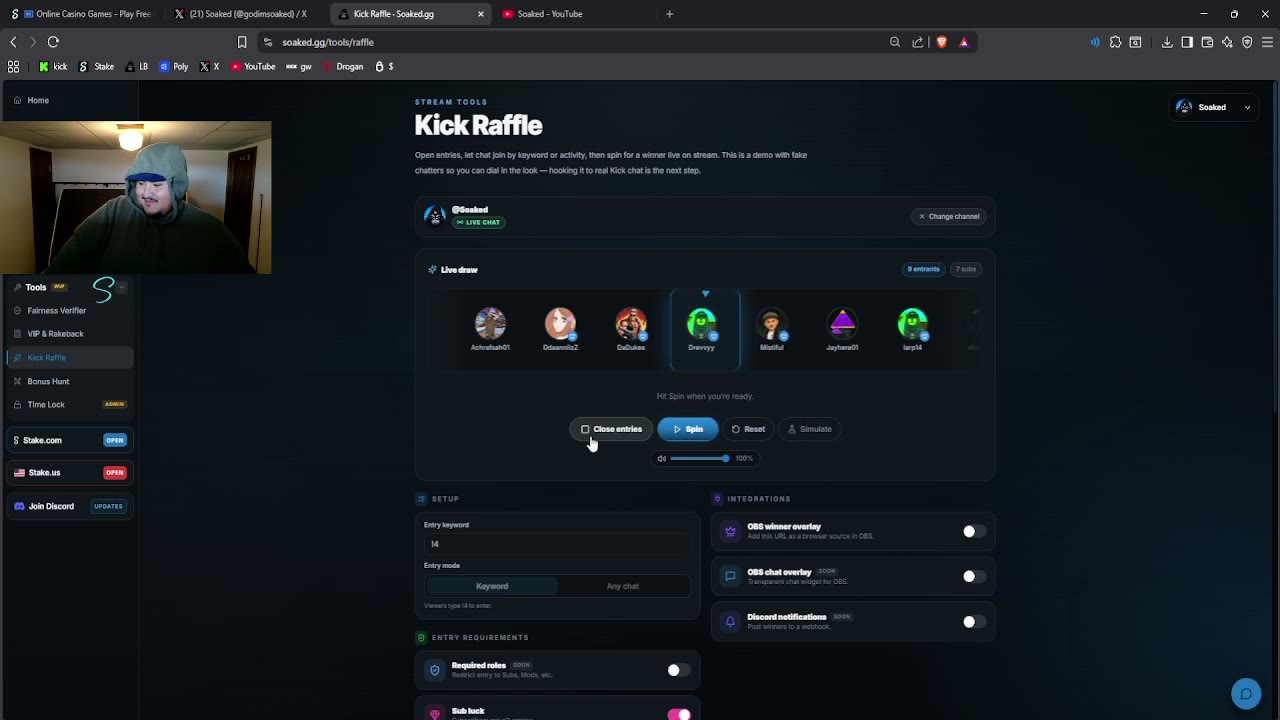Open a new browser tab
The height and width of the screenshot is (720, 1280).
669,14
